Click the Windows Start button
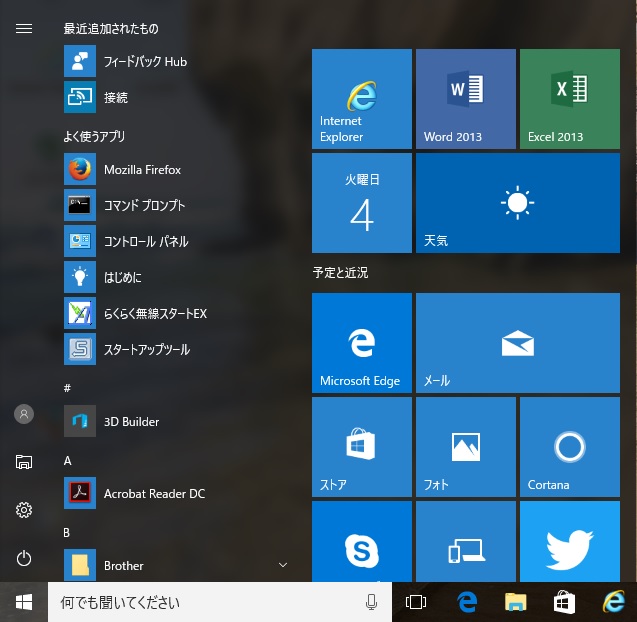The height and width of the screenshot is (622, 637). coord(24,602)
